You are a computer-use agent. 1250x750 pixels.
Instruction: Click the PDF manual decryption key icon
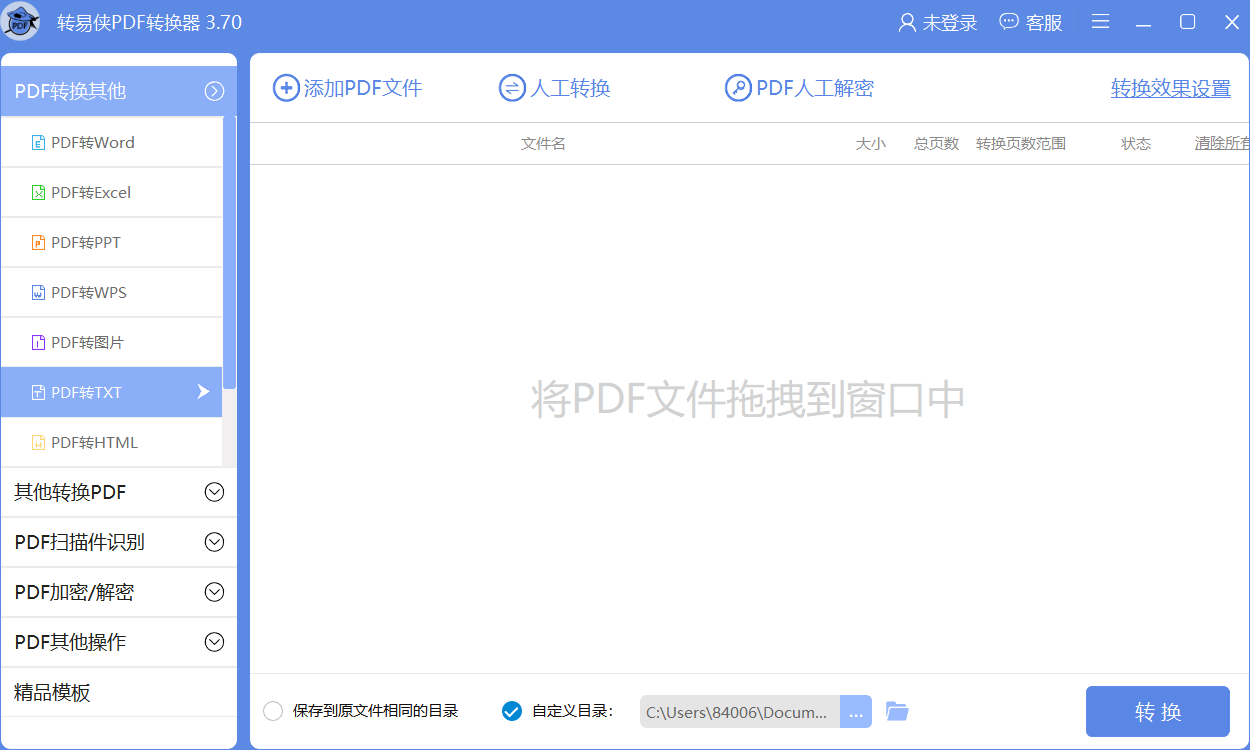738,88
